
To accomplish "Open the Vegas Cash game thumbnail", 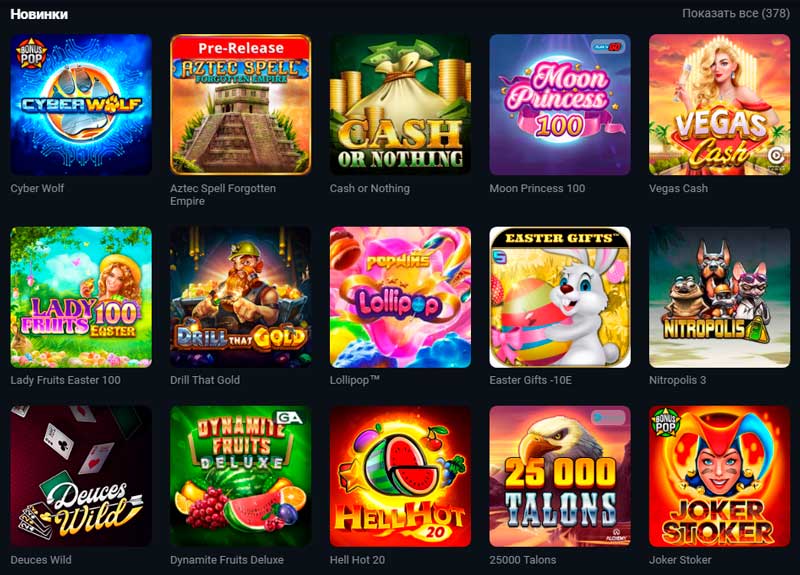I will coord(719,105).
